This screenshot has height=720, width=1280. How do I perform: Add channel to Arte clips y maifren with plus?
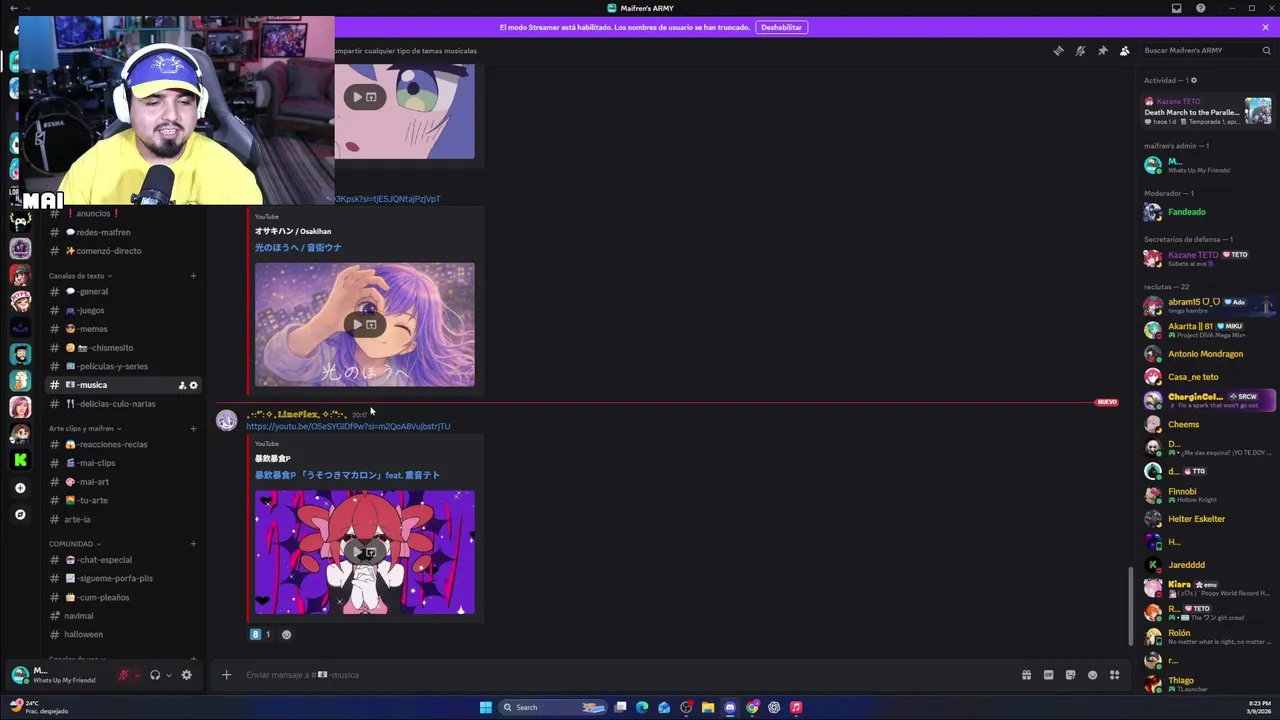coord(193,429)
